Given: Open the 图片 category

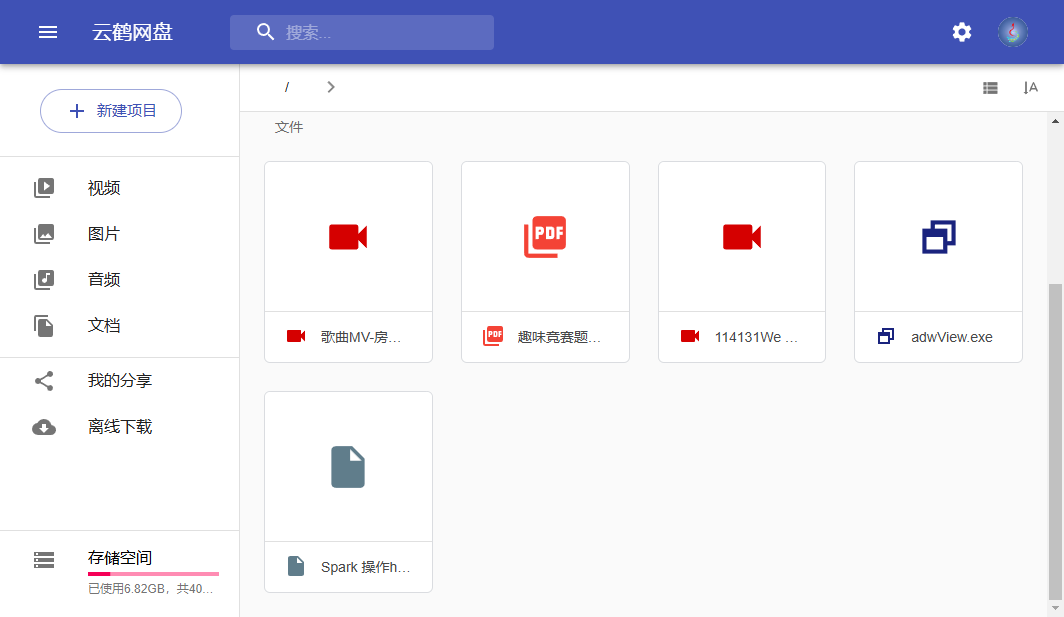Looking at the screenshot, I should click(x=104, y=234).
